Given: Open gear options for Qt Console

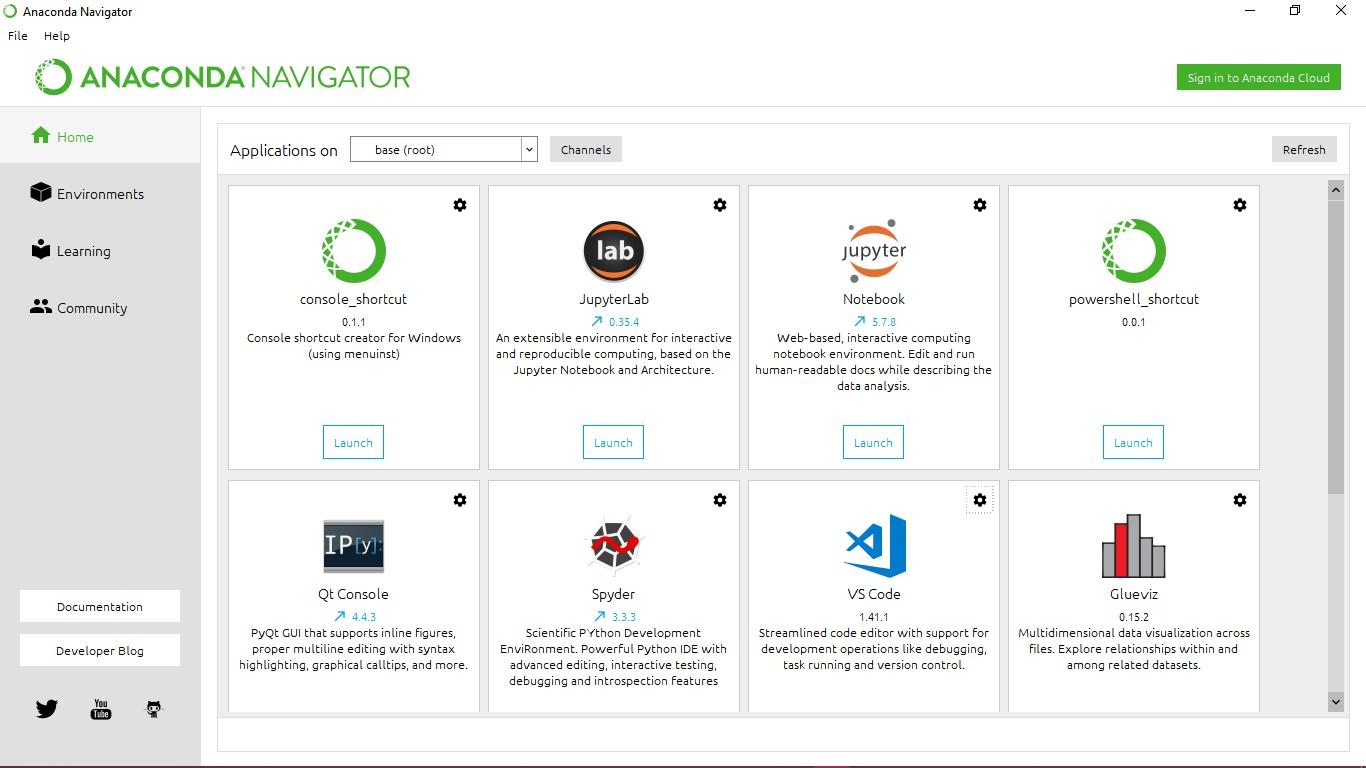Looking at the screenshot, I should pos(460,500).
